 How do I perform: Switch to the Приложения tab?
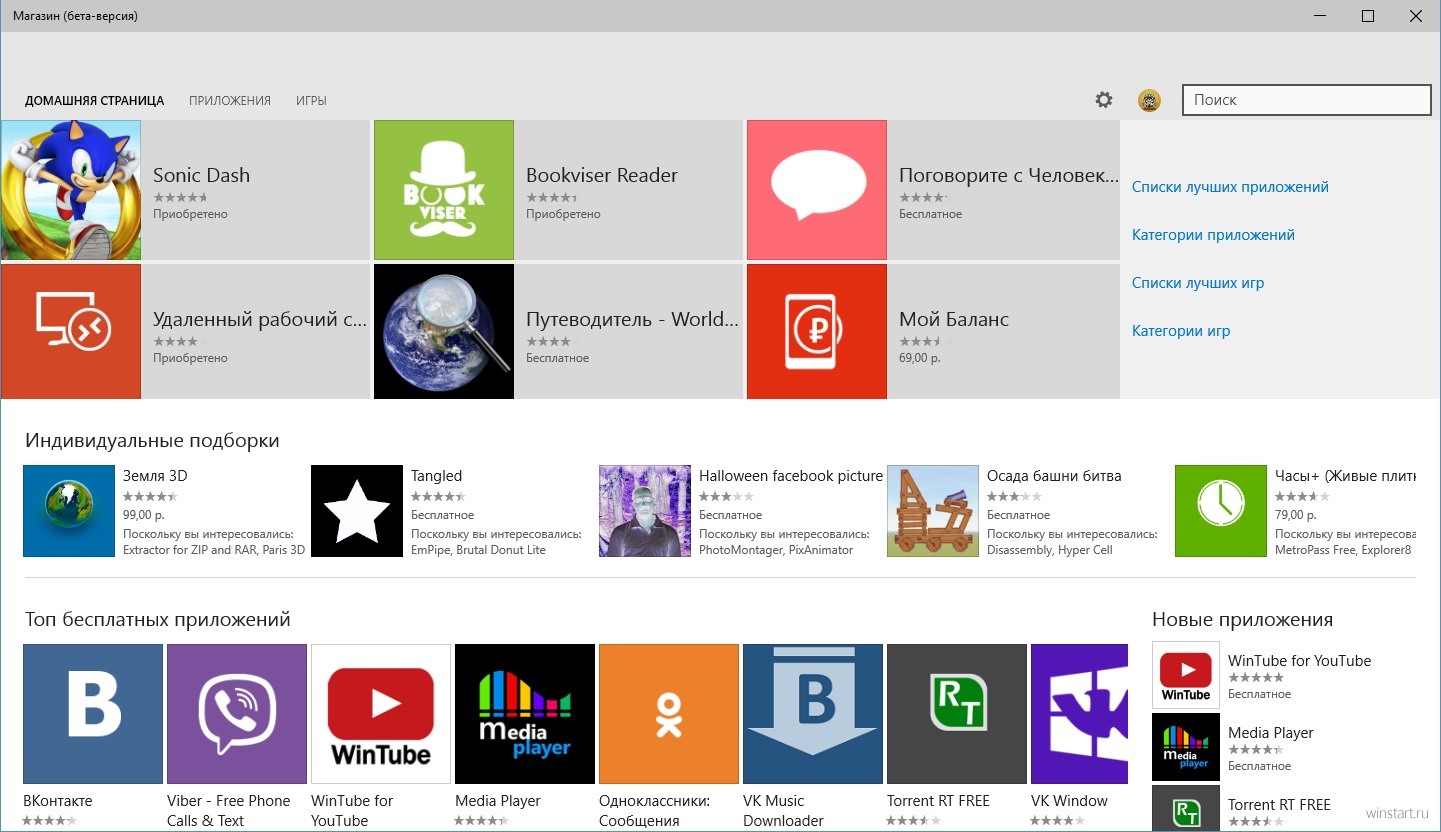pos(230,101)
